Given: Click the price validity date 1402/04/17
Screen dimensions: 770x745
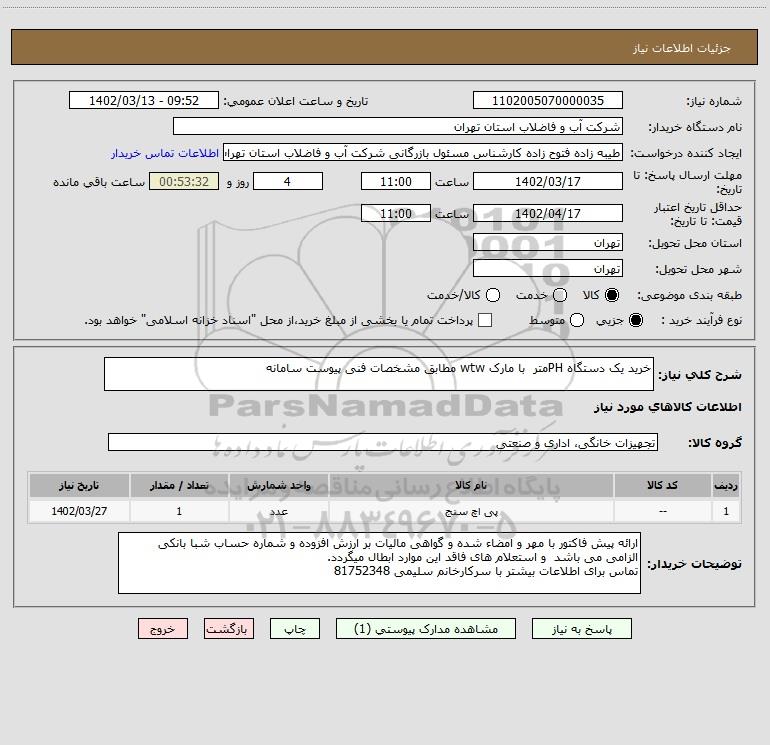Looking at the screenshot, I should [x=548, y=214].
